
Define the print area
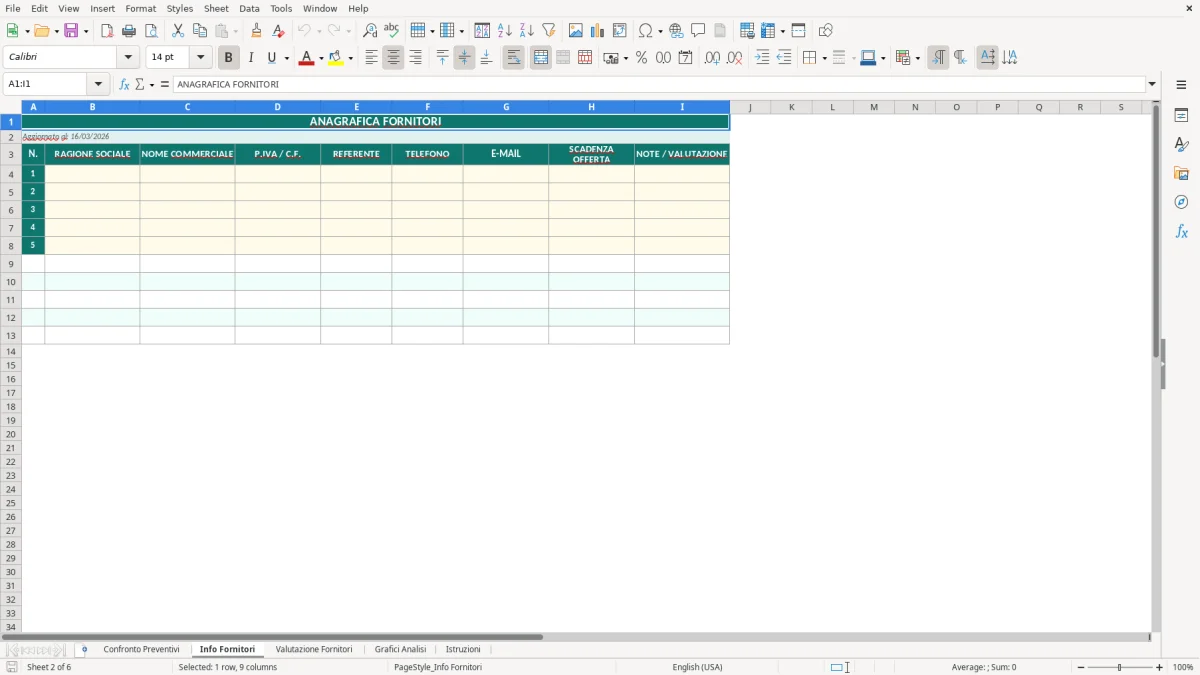pos(747,31)
